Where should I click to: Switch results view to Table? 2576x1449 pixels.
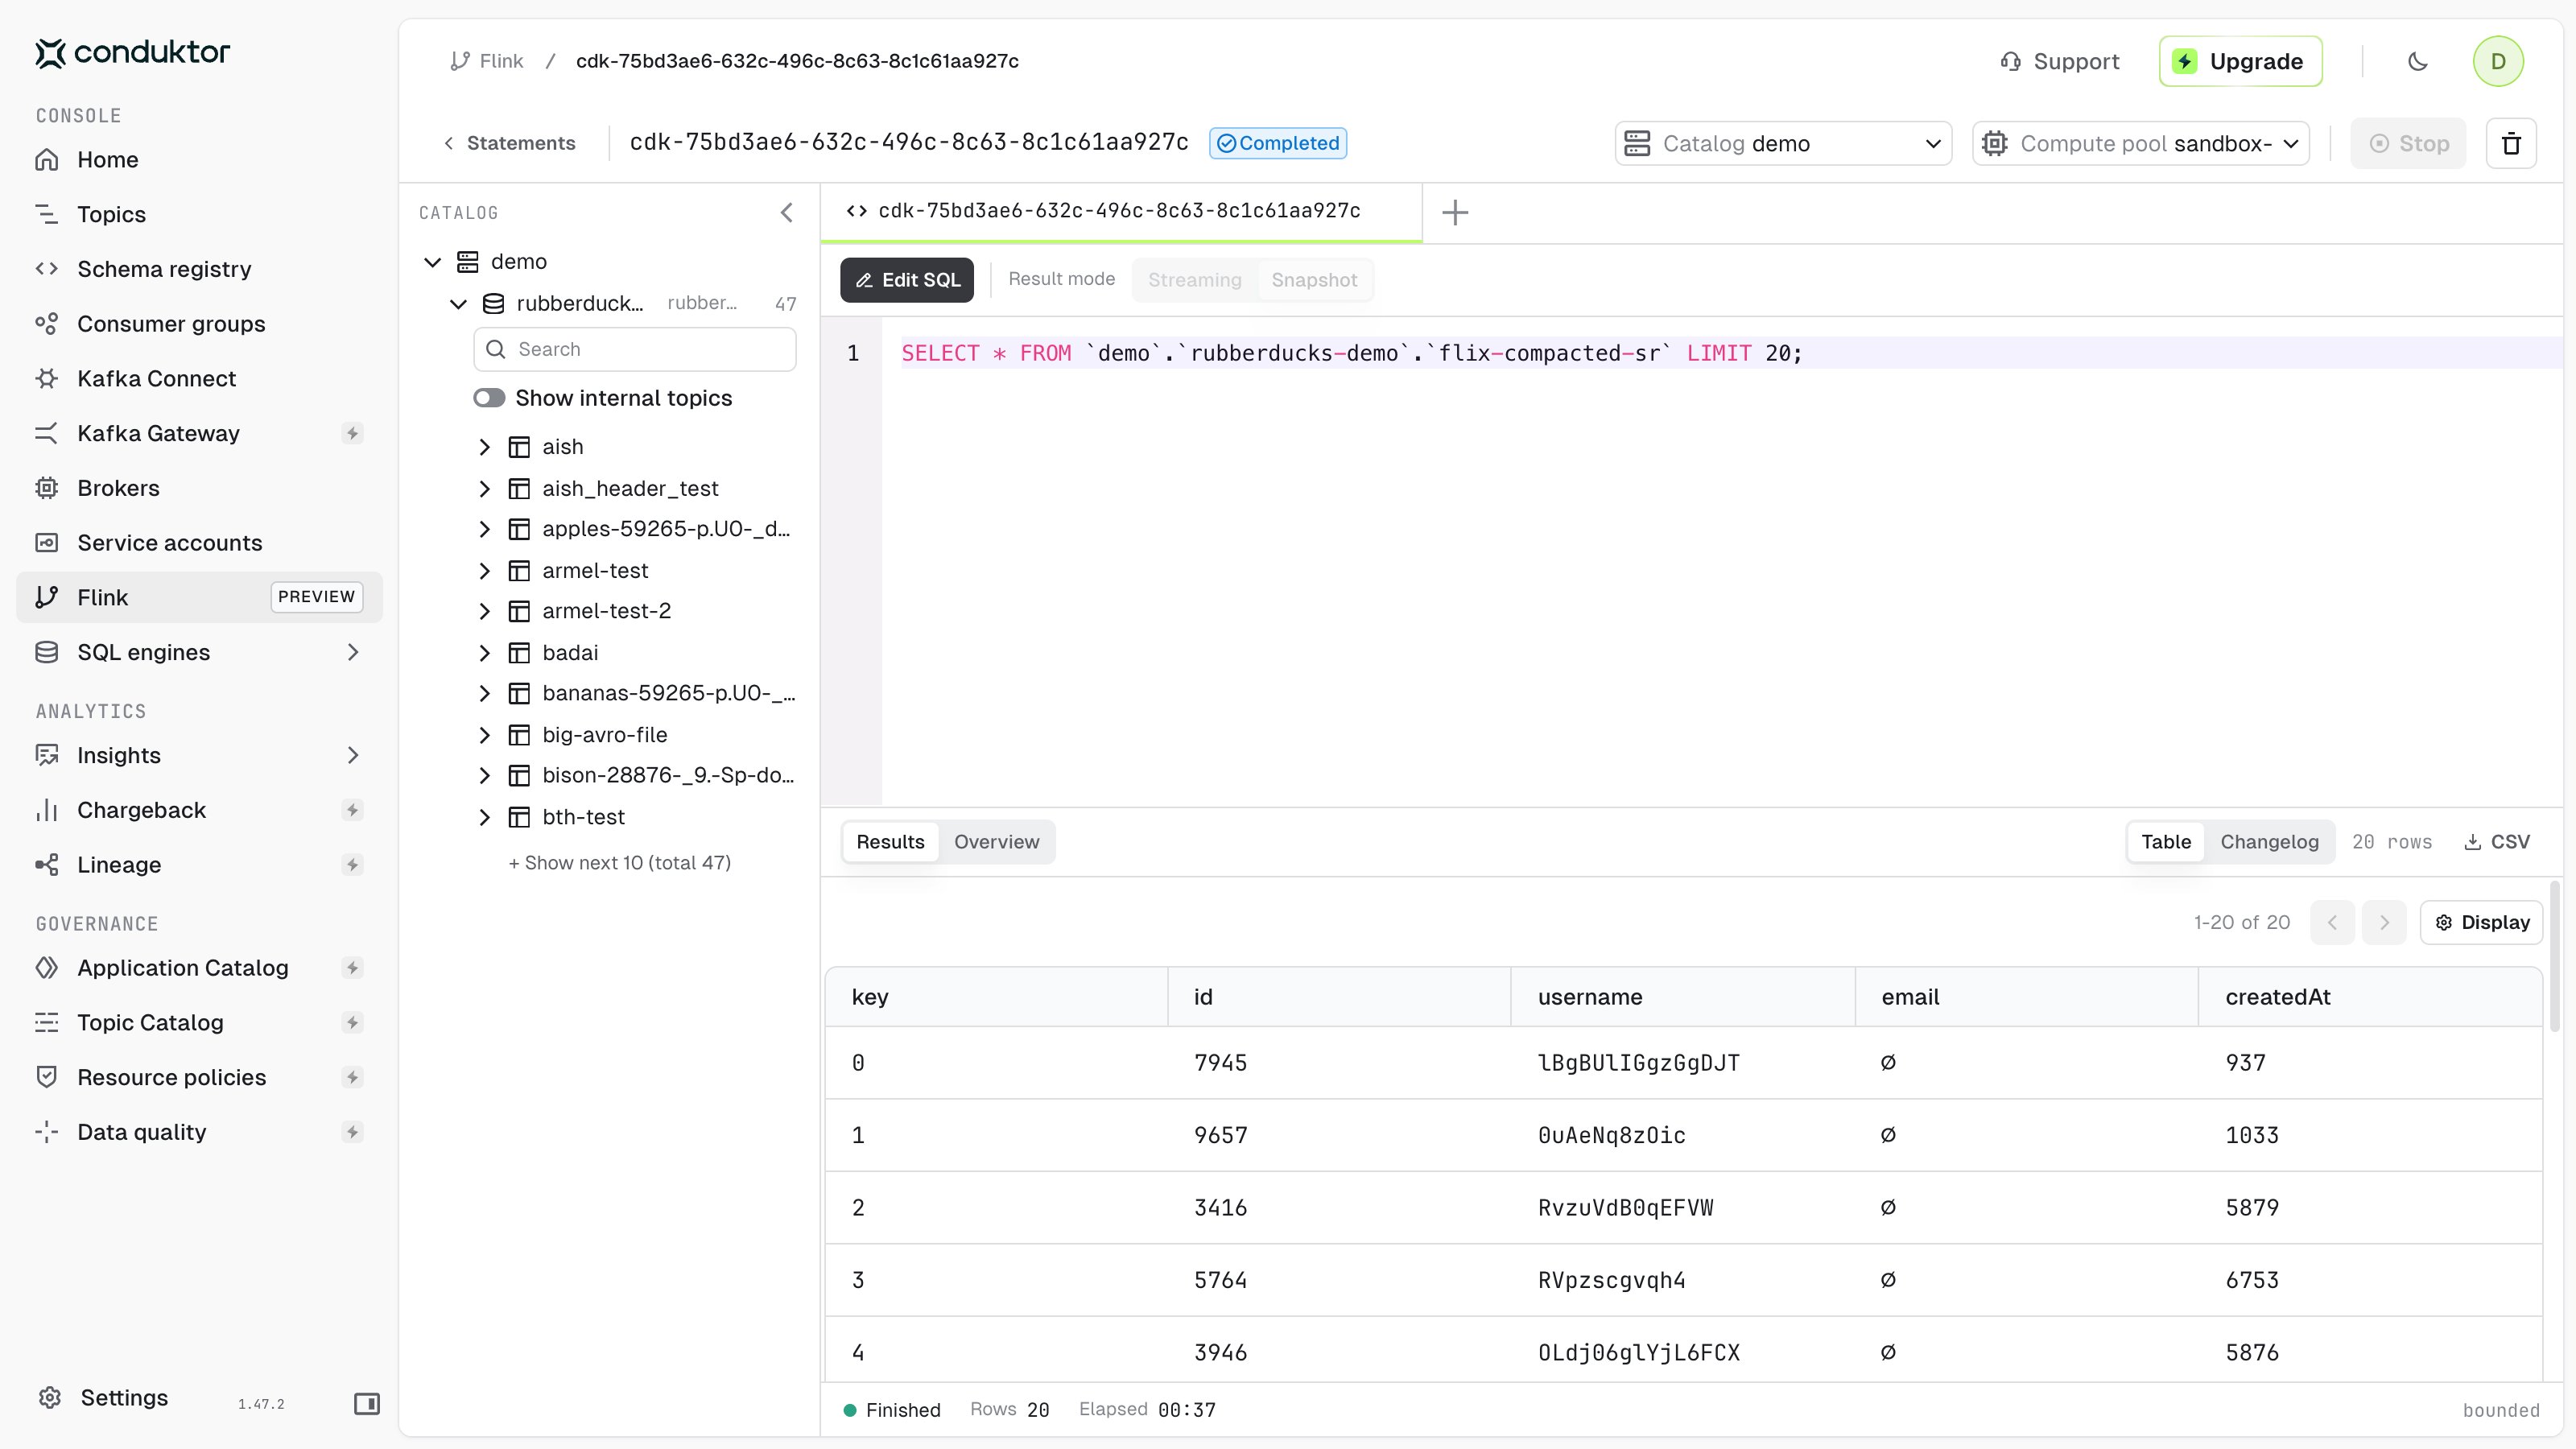click(2166, 842)
